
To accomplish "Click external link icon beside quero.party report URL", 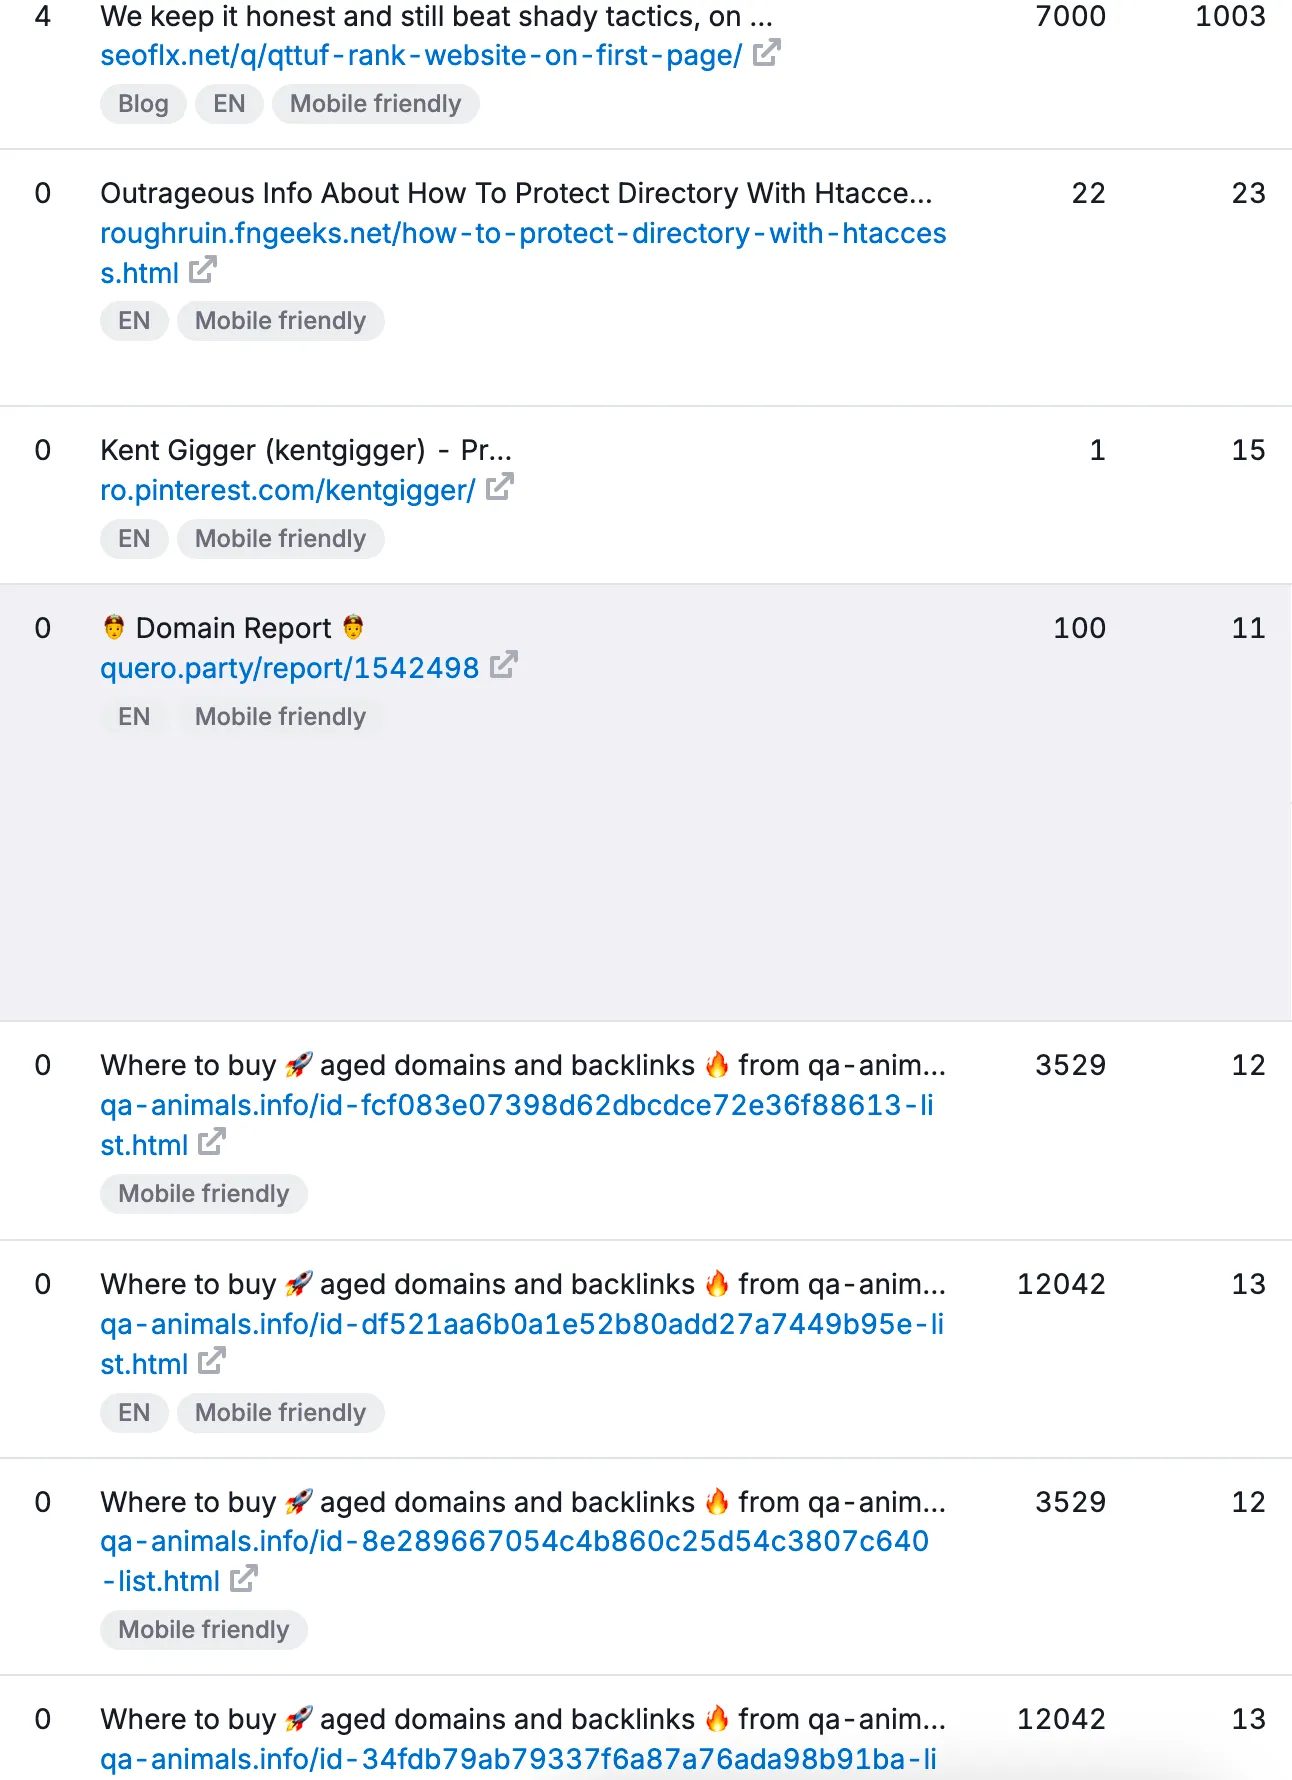I will pyautogui.click(x=504, y=665).
